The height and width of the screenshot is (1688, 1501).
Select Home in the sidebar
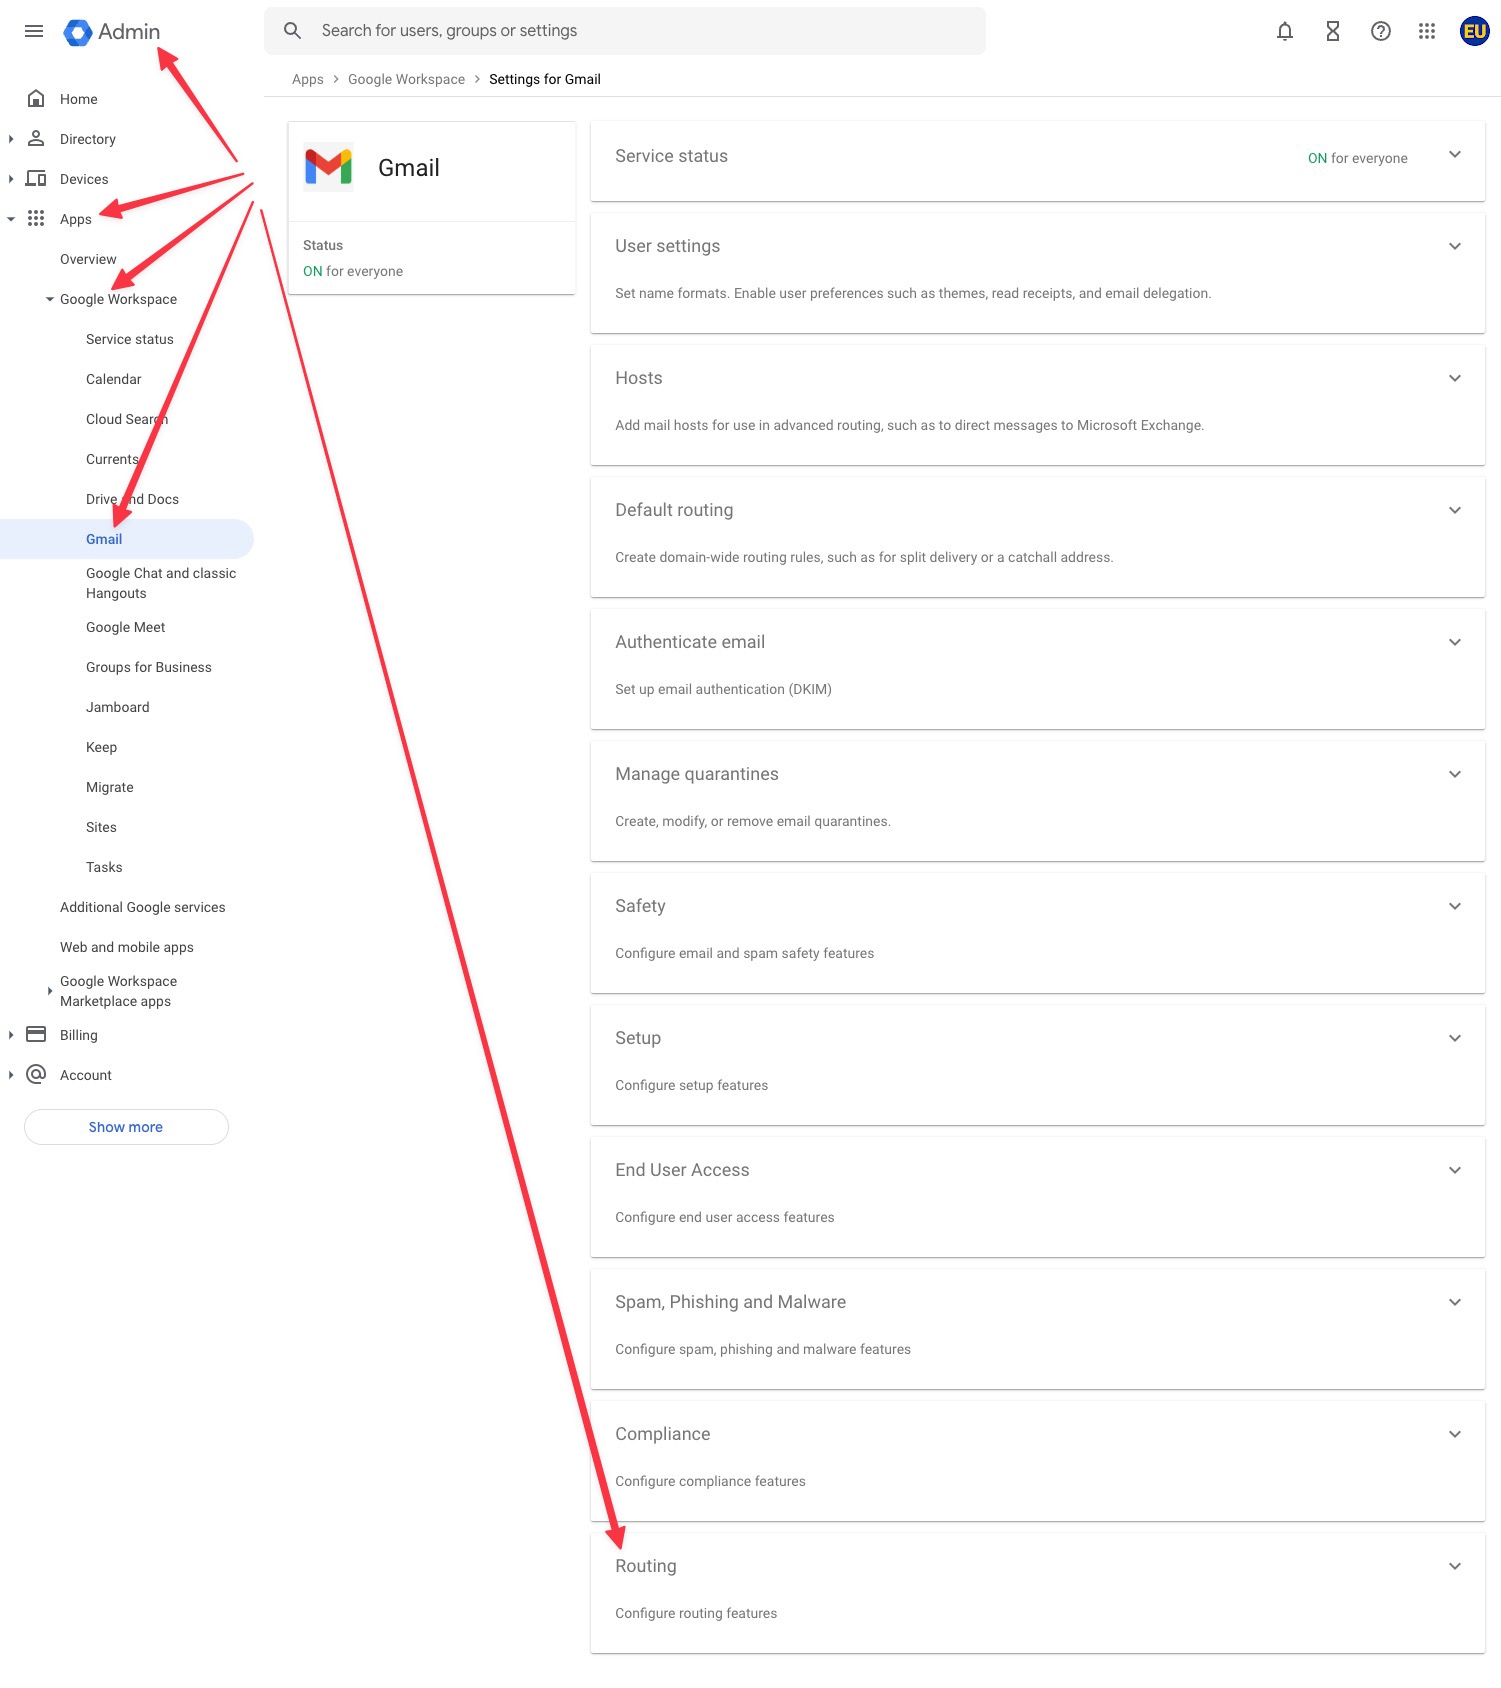click(79, 99)
